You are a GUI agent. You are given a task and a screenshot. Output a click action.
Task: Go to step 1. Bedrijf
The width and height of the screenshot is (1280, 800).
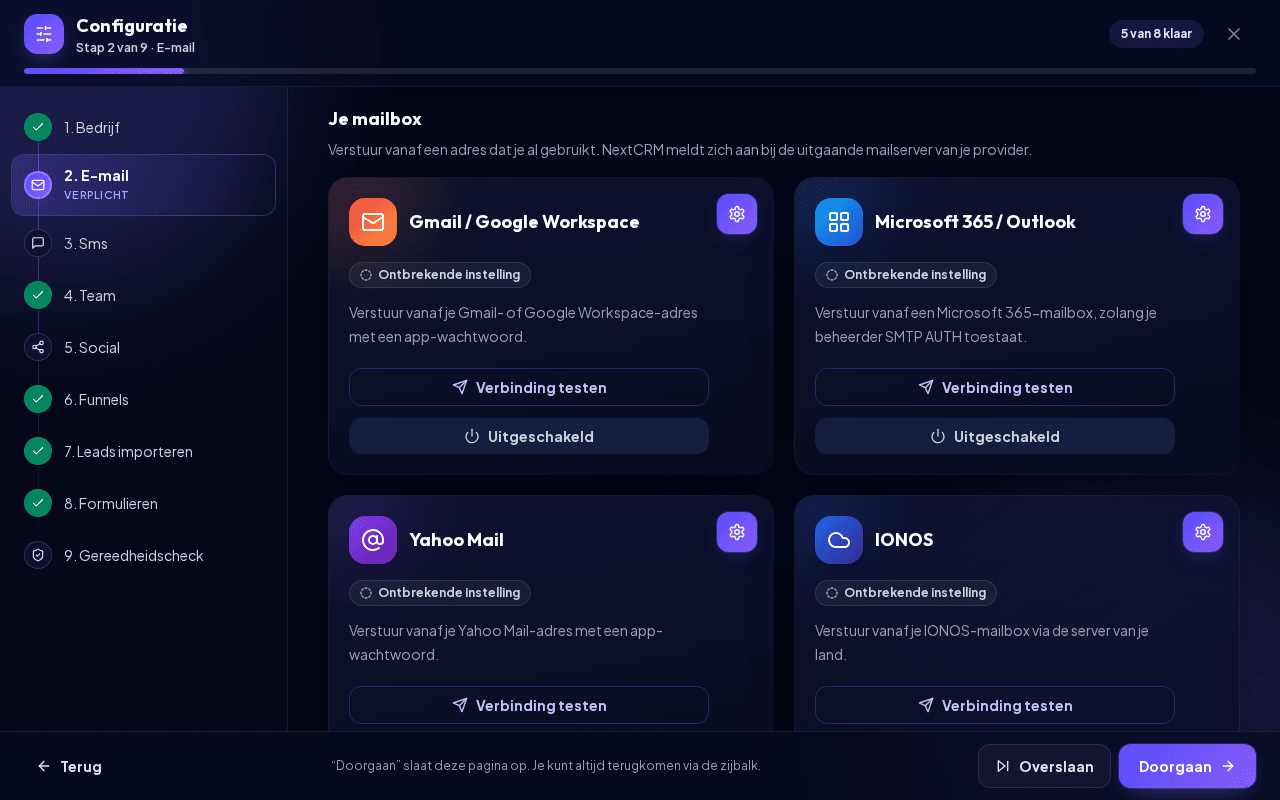click(143, 127)
